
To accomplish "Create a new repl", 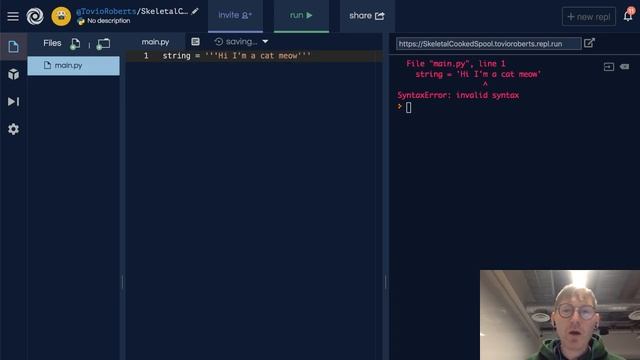I will click(x=589, y=17).
